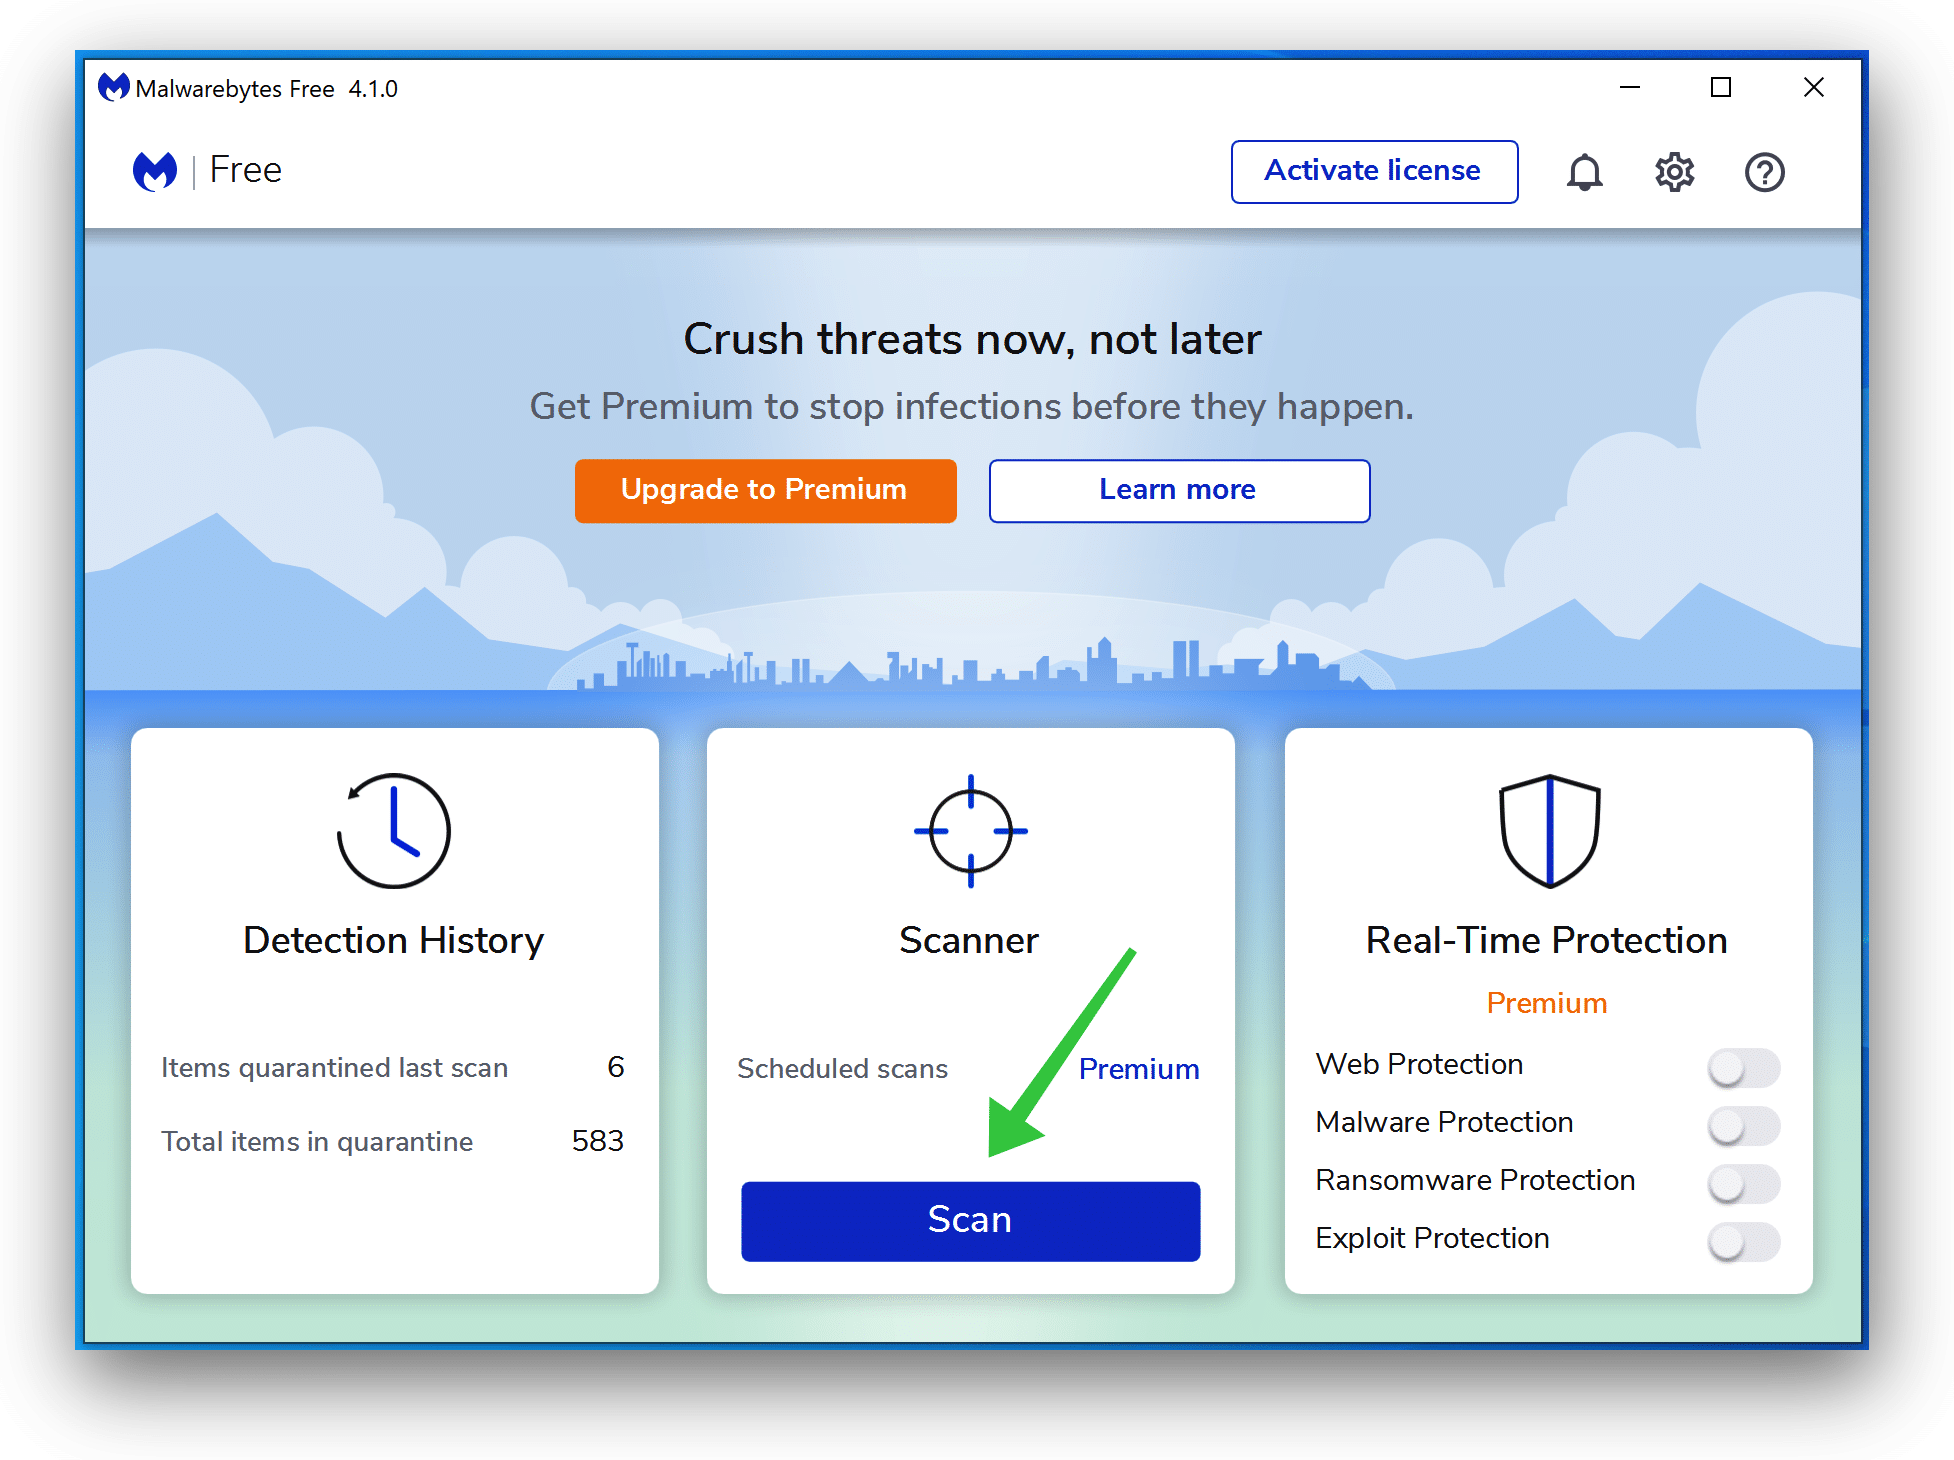Click the Activate license button area icon
Viewport: 1954px width, 1460px height.
tap(1371, 169)
